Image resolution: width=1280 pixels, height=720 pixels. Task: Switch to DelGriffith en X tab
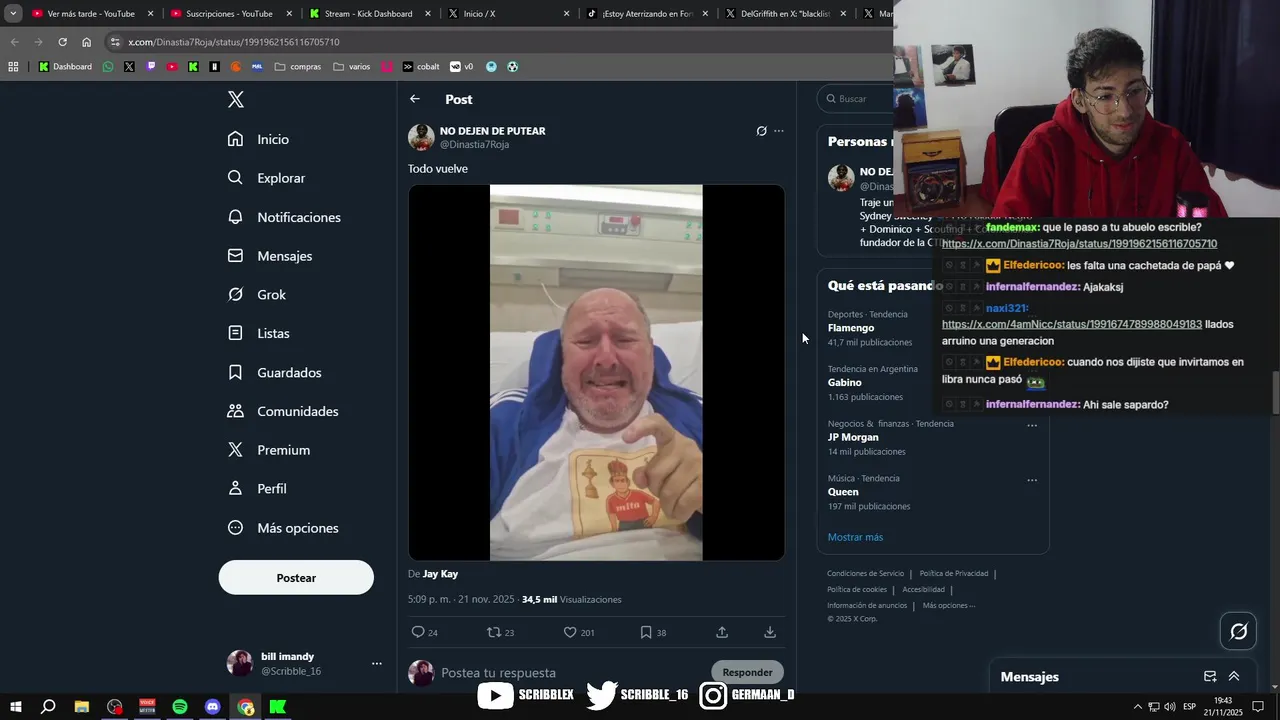tap(785, 14)
